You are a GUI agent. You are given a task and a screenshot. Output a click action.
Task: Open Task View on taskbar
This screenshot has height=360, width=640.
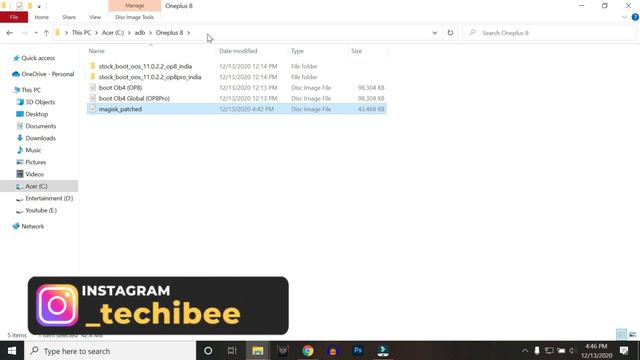tap(232, 351)
